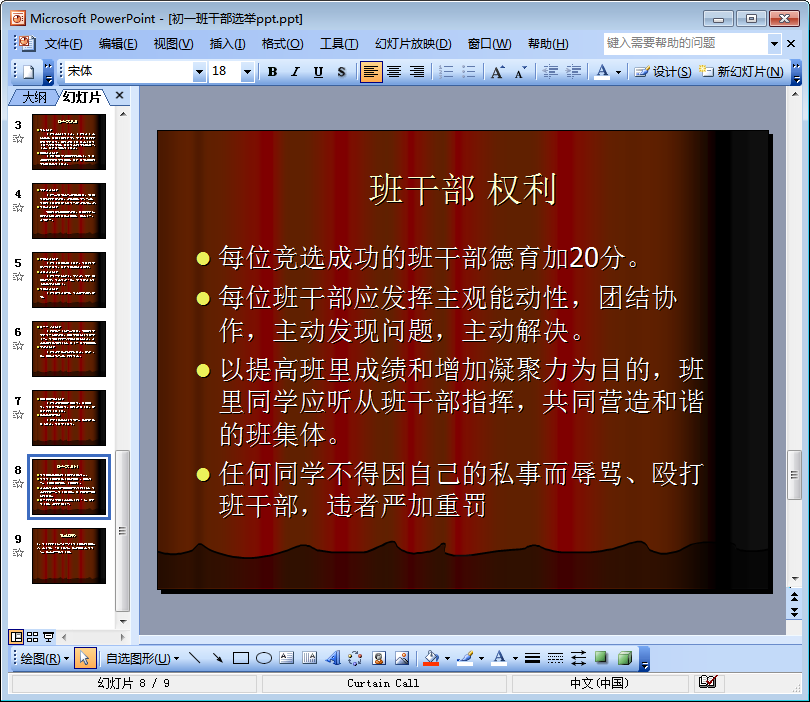The width and height of the screenshot is (810, 702).
Task: Select the Line drawing tool
Action: tap(195, 658)
